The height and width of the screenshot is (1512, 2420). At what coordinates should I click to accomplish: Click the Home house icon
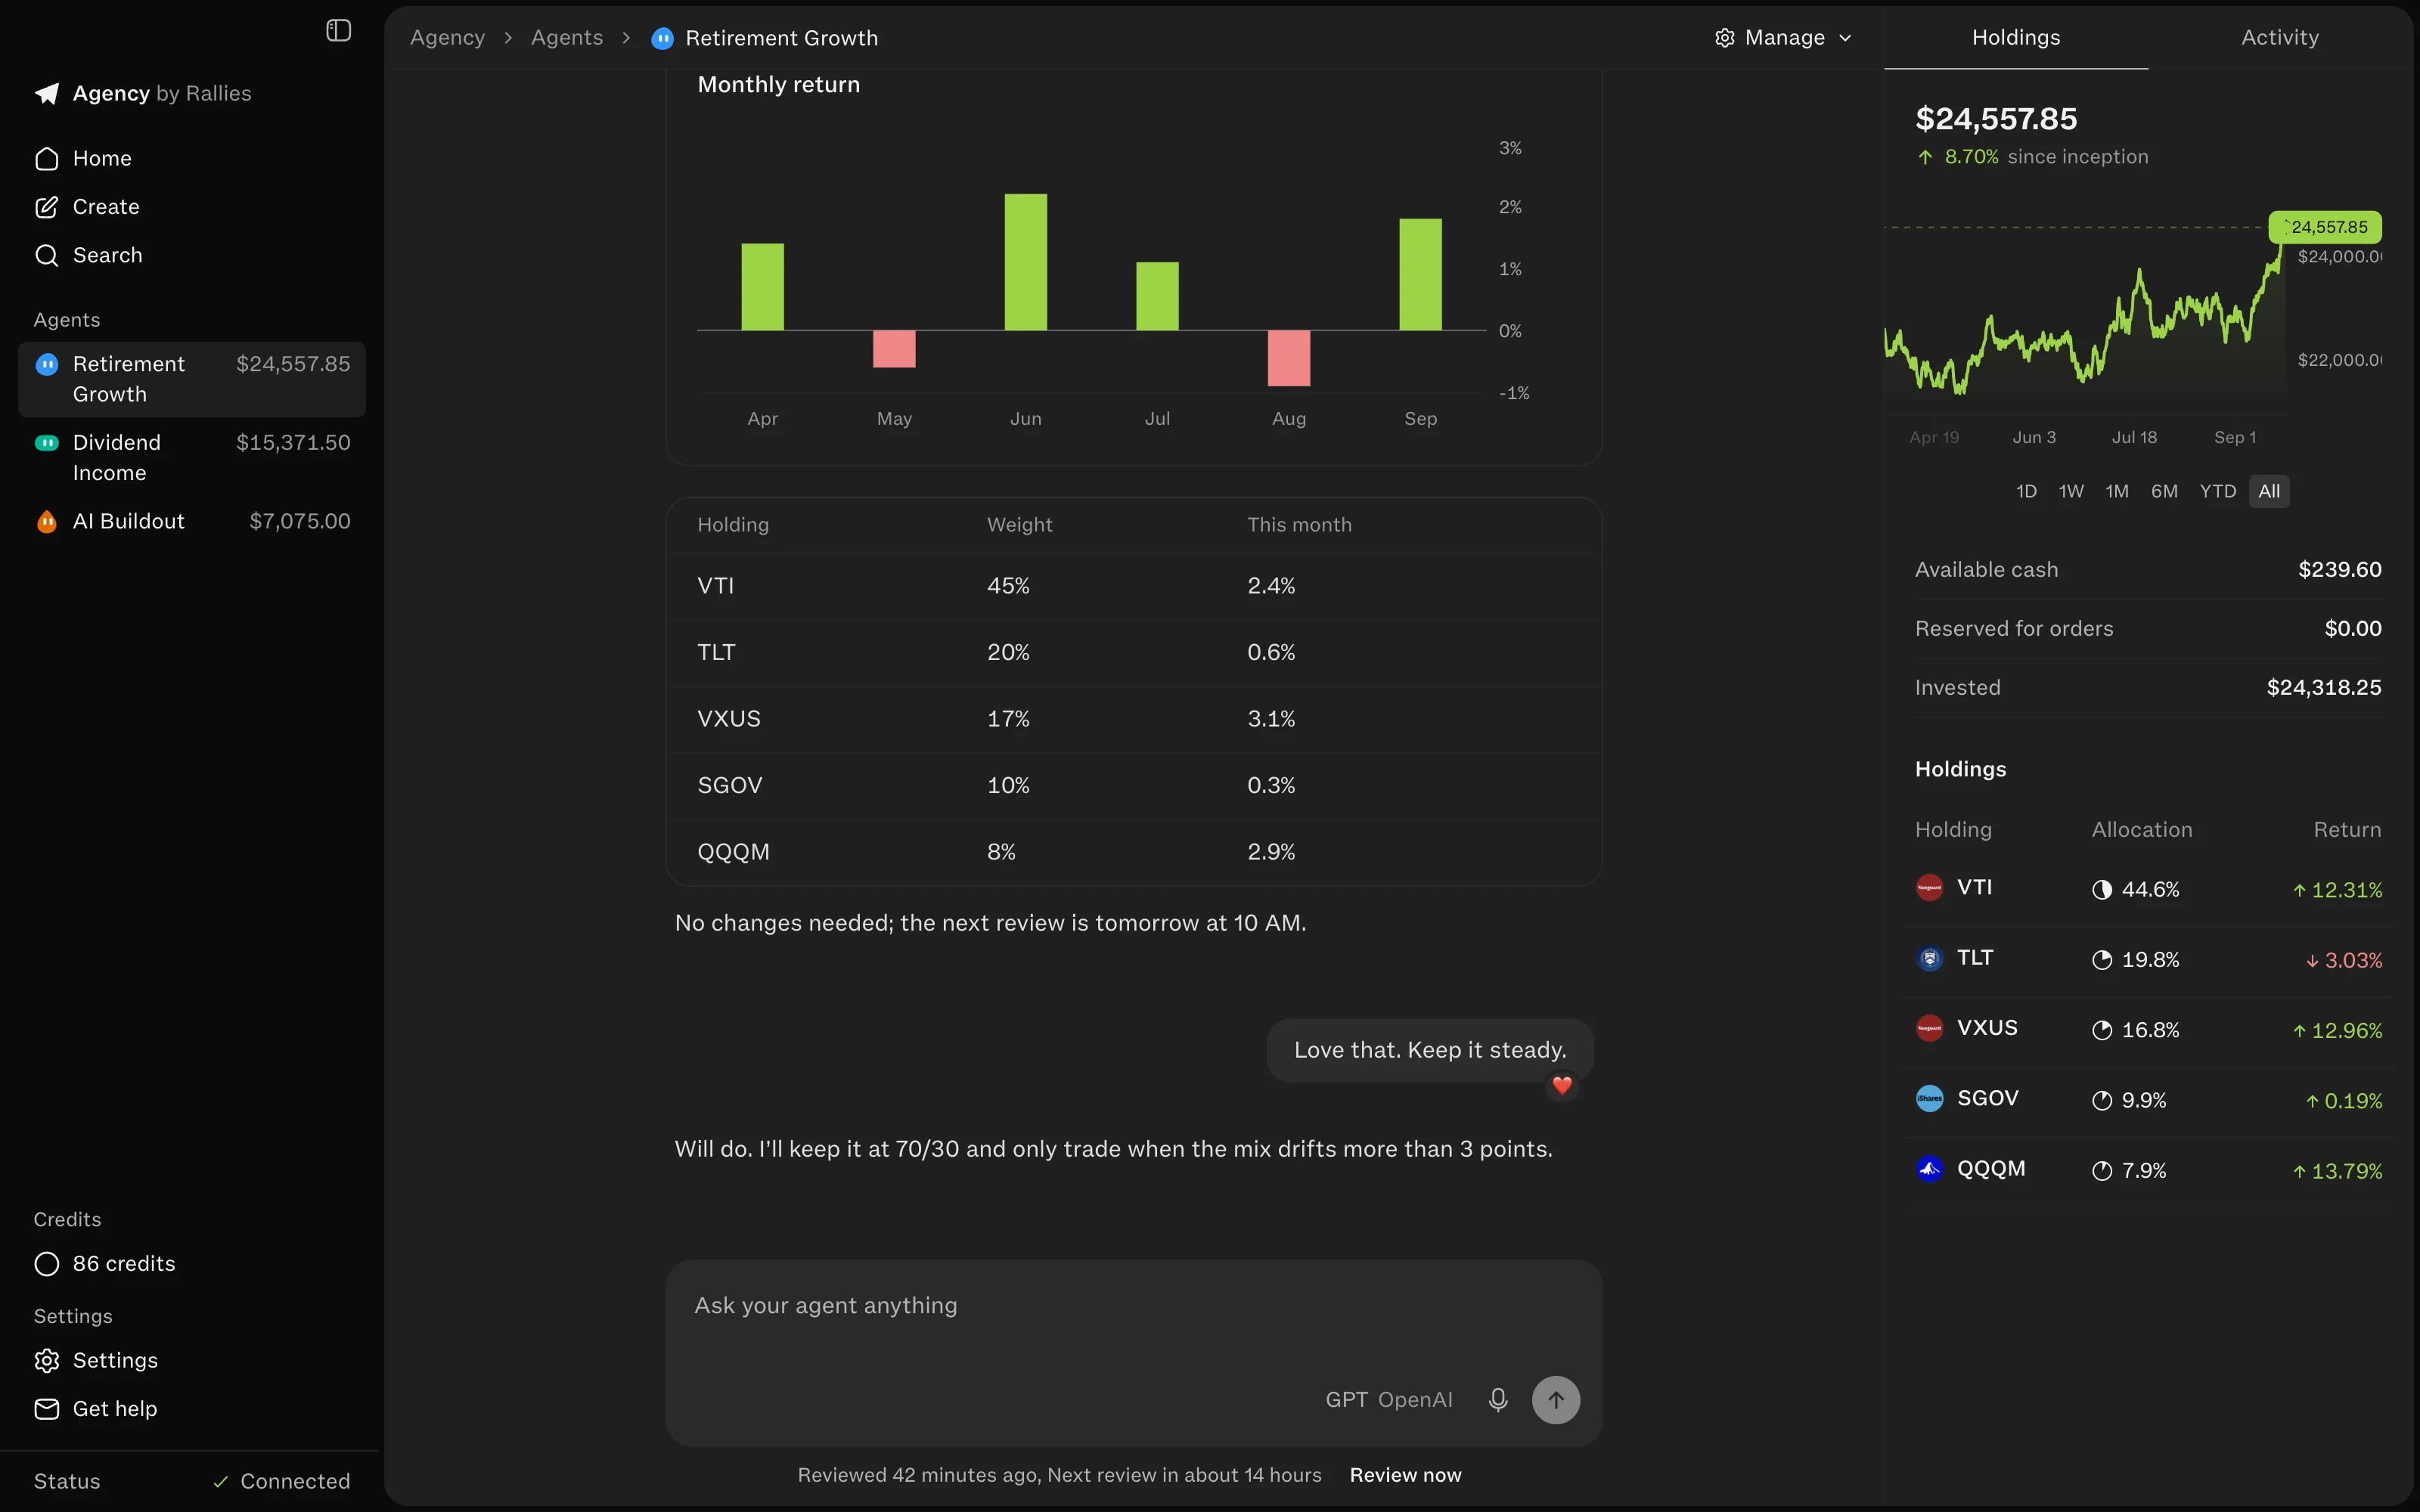coord(47,159)
